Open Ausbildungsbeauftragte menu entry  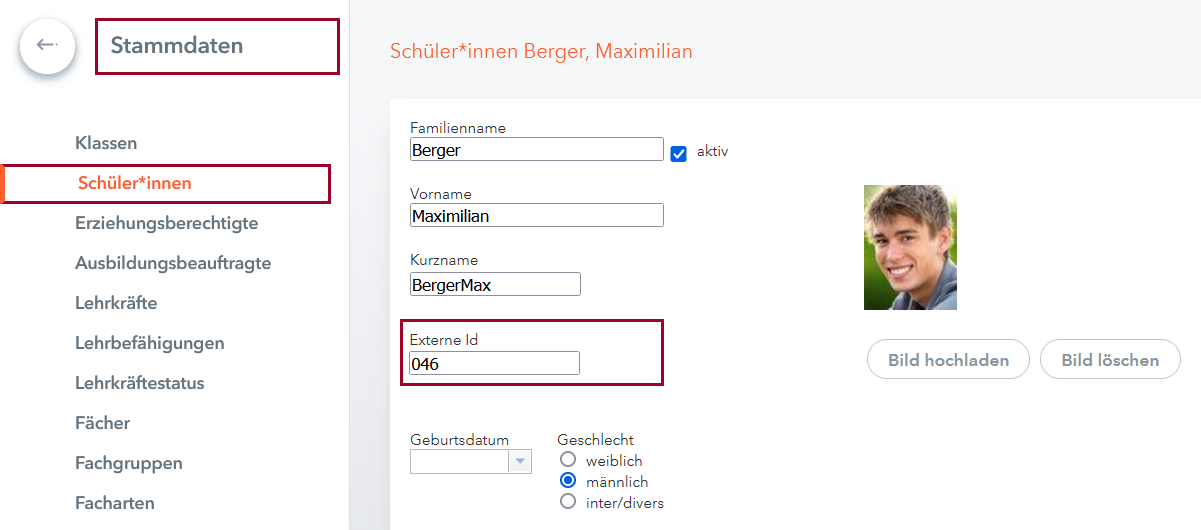[173, 263]
